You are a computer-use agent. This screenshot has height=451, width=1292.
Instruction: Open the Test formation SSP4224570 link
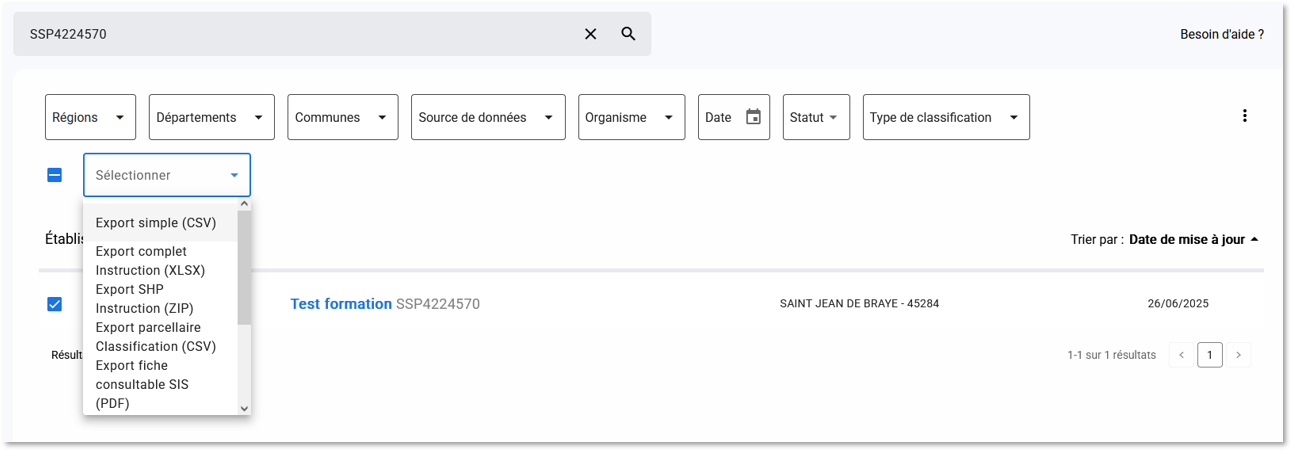point(385,304)
